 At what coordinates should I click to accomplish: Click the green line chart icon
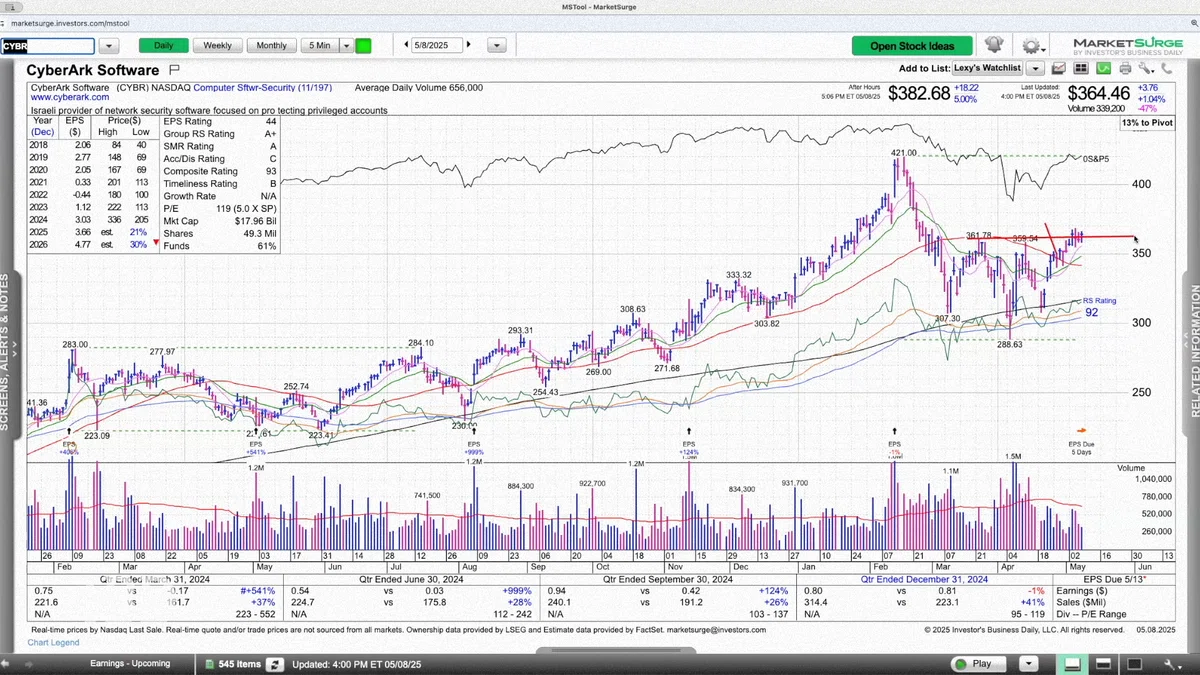click(x=1103, y=68)
